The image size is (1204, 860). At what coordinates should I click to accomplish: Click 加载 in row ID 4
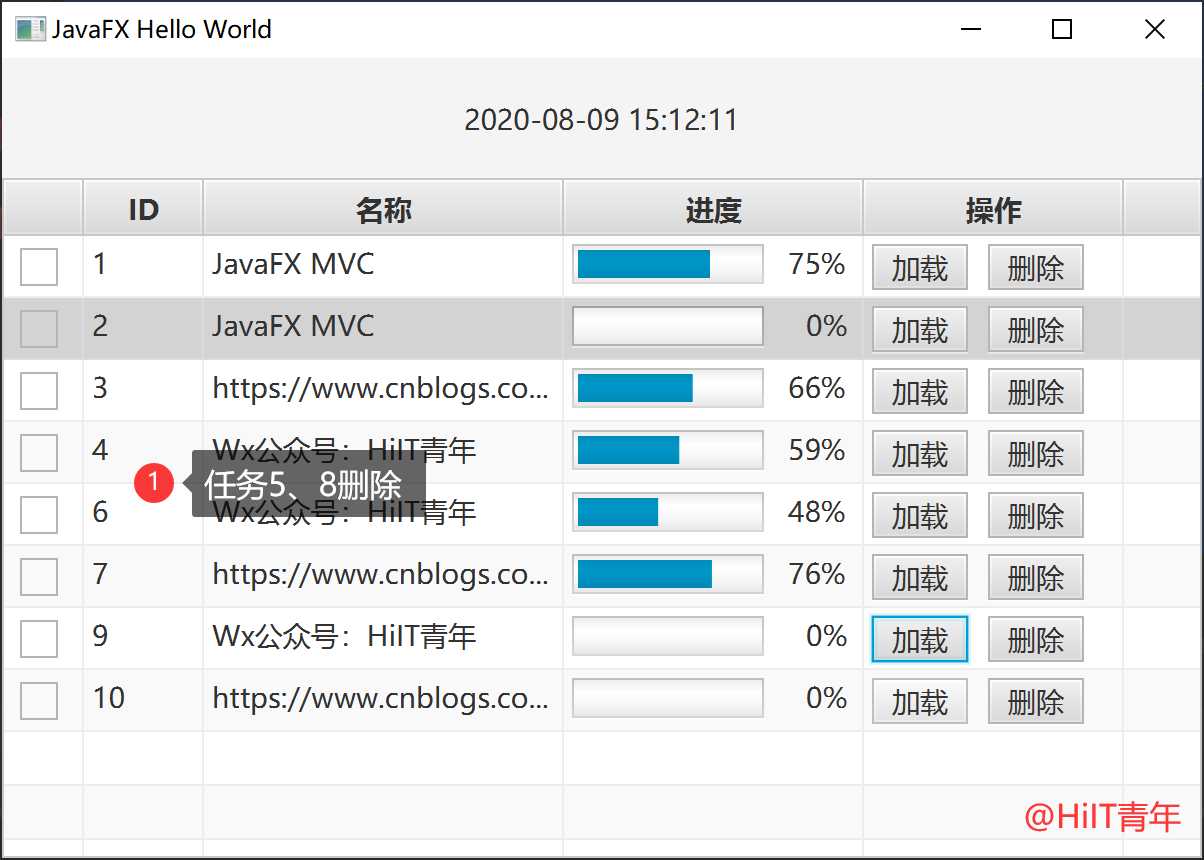(920, 453)
